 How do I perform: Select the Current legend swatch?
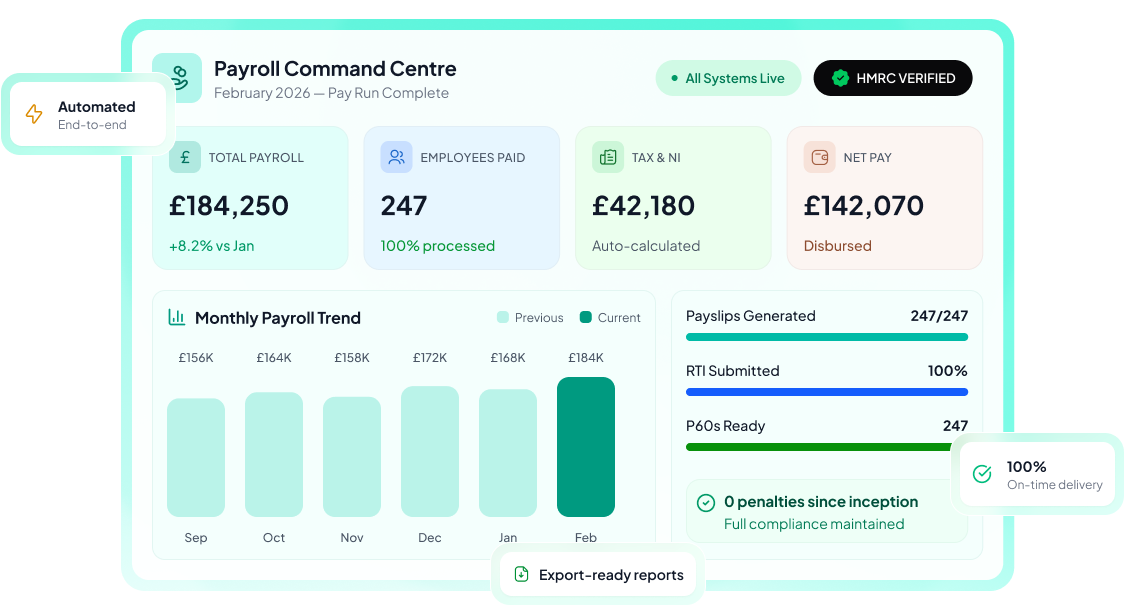click(586, 317)
